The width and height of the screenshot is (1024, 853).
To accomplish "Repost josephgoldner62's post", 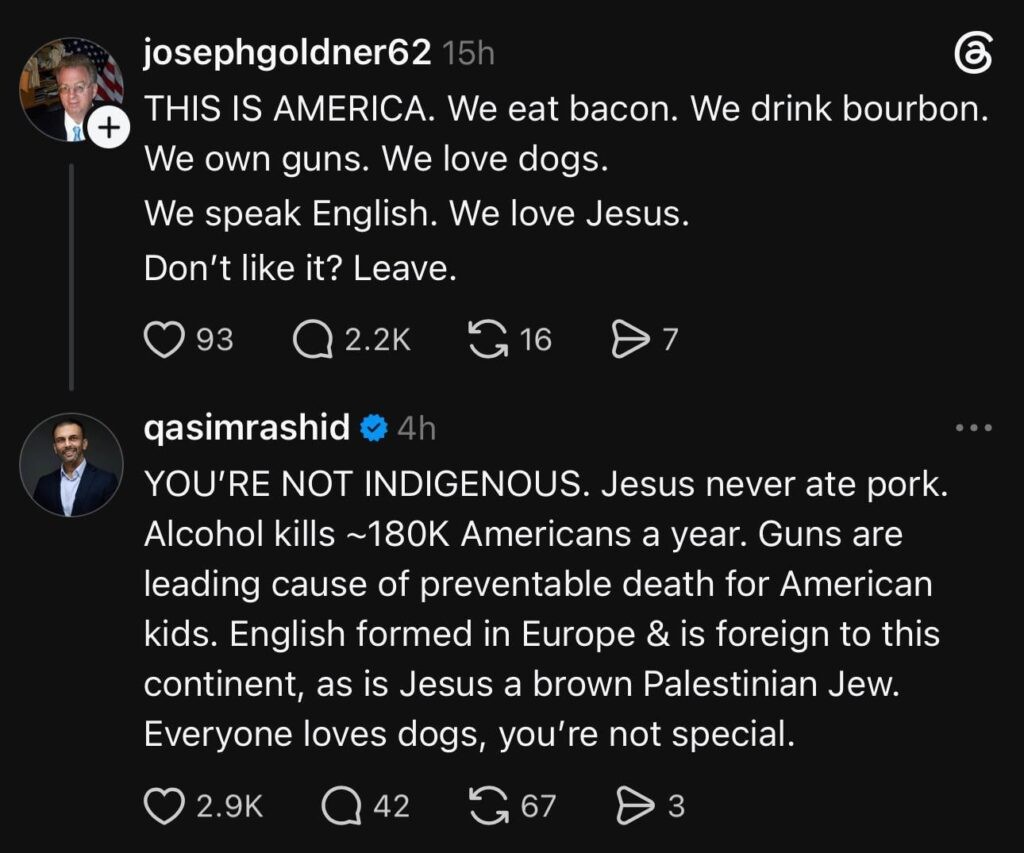I will click(488, 340).
